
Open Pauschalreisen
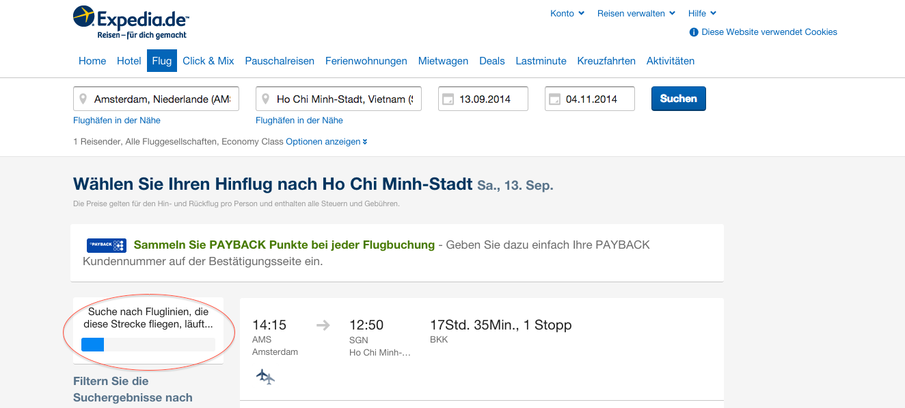279,61
